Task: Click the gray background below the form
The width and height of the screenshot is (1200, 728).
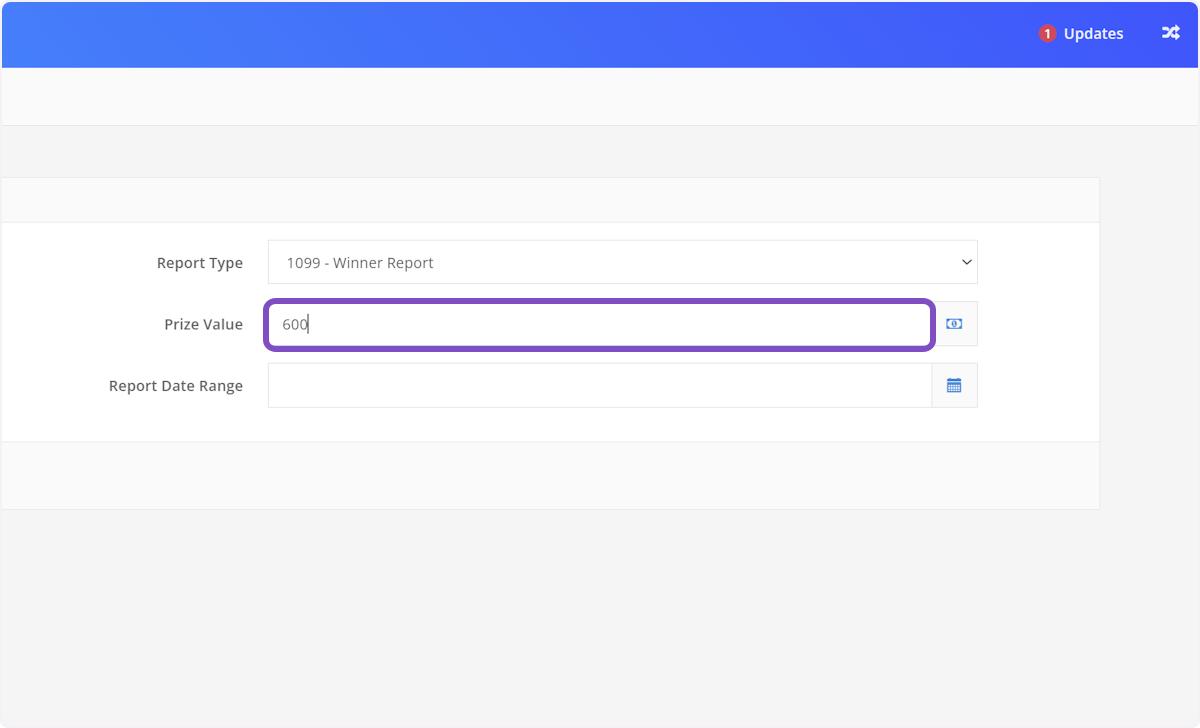Action: click(600, 620)
